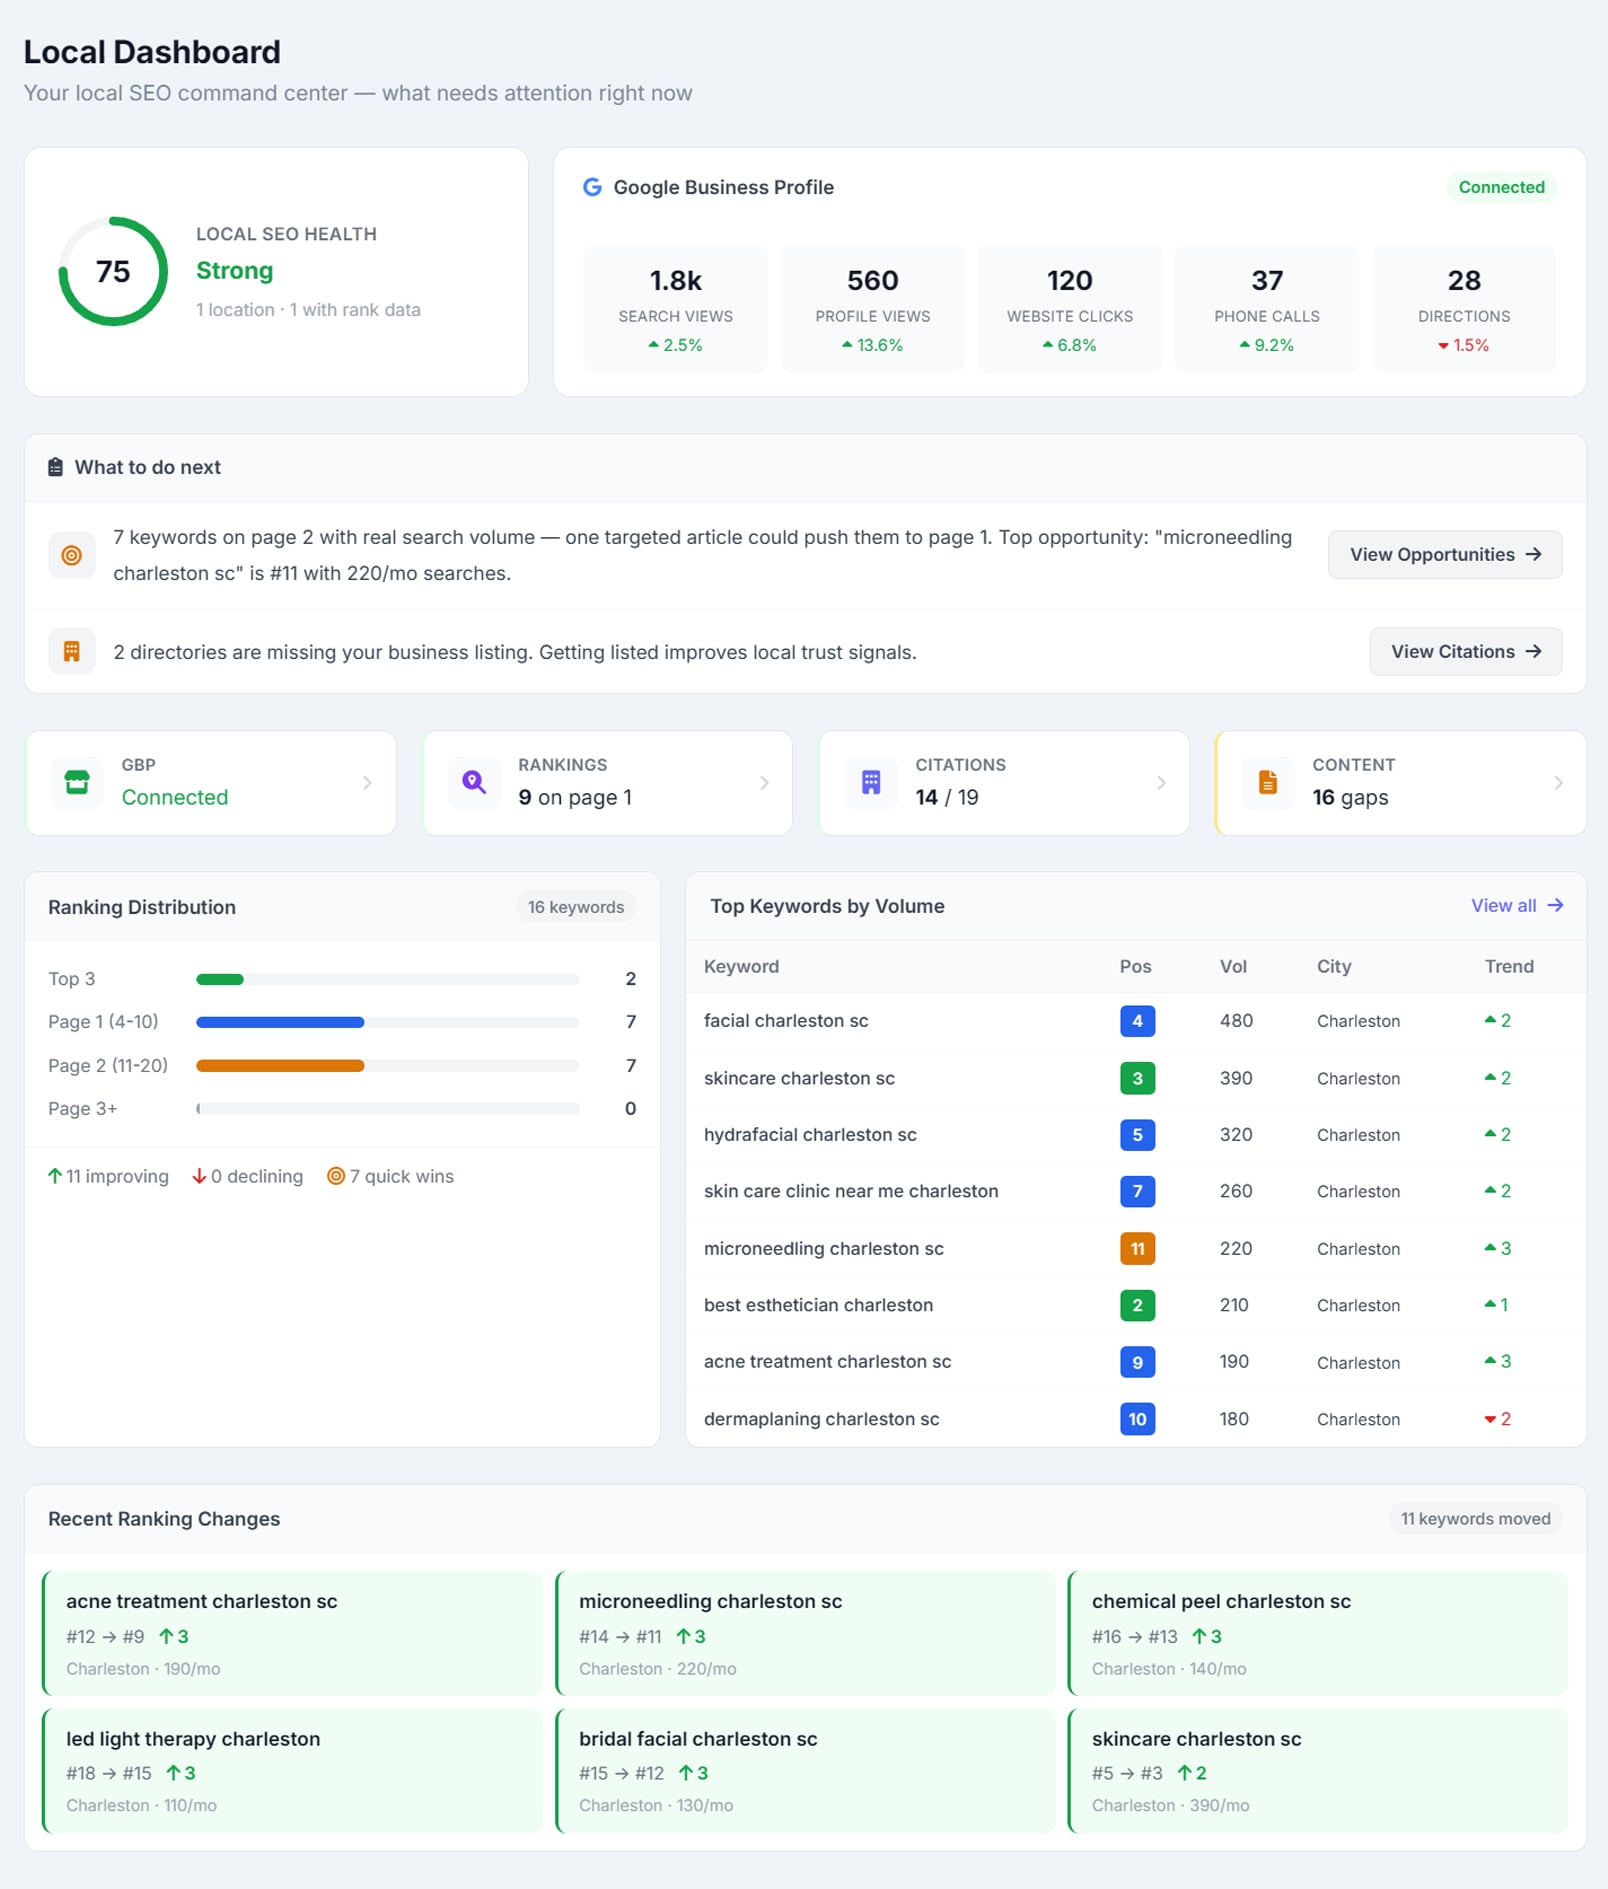Click the View Citations button

(x=1466, y=651)
